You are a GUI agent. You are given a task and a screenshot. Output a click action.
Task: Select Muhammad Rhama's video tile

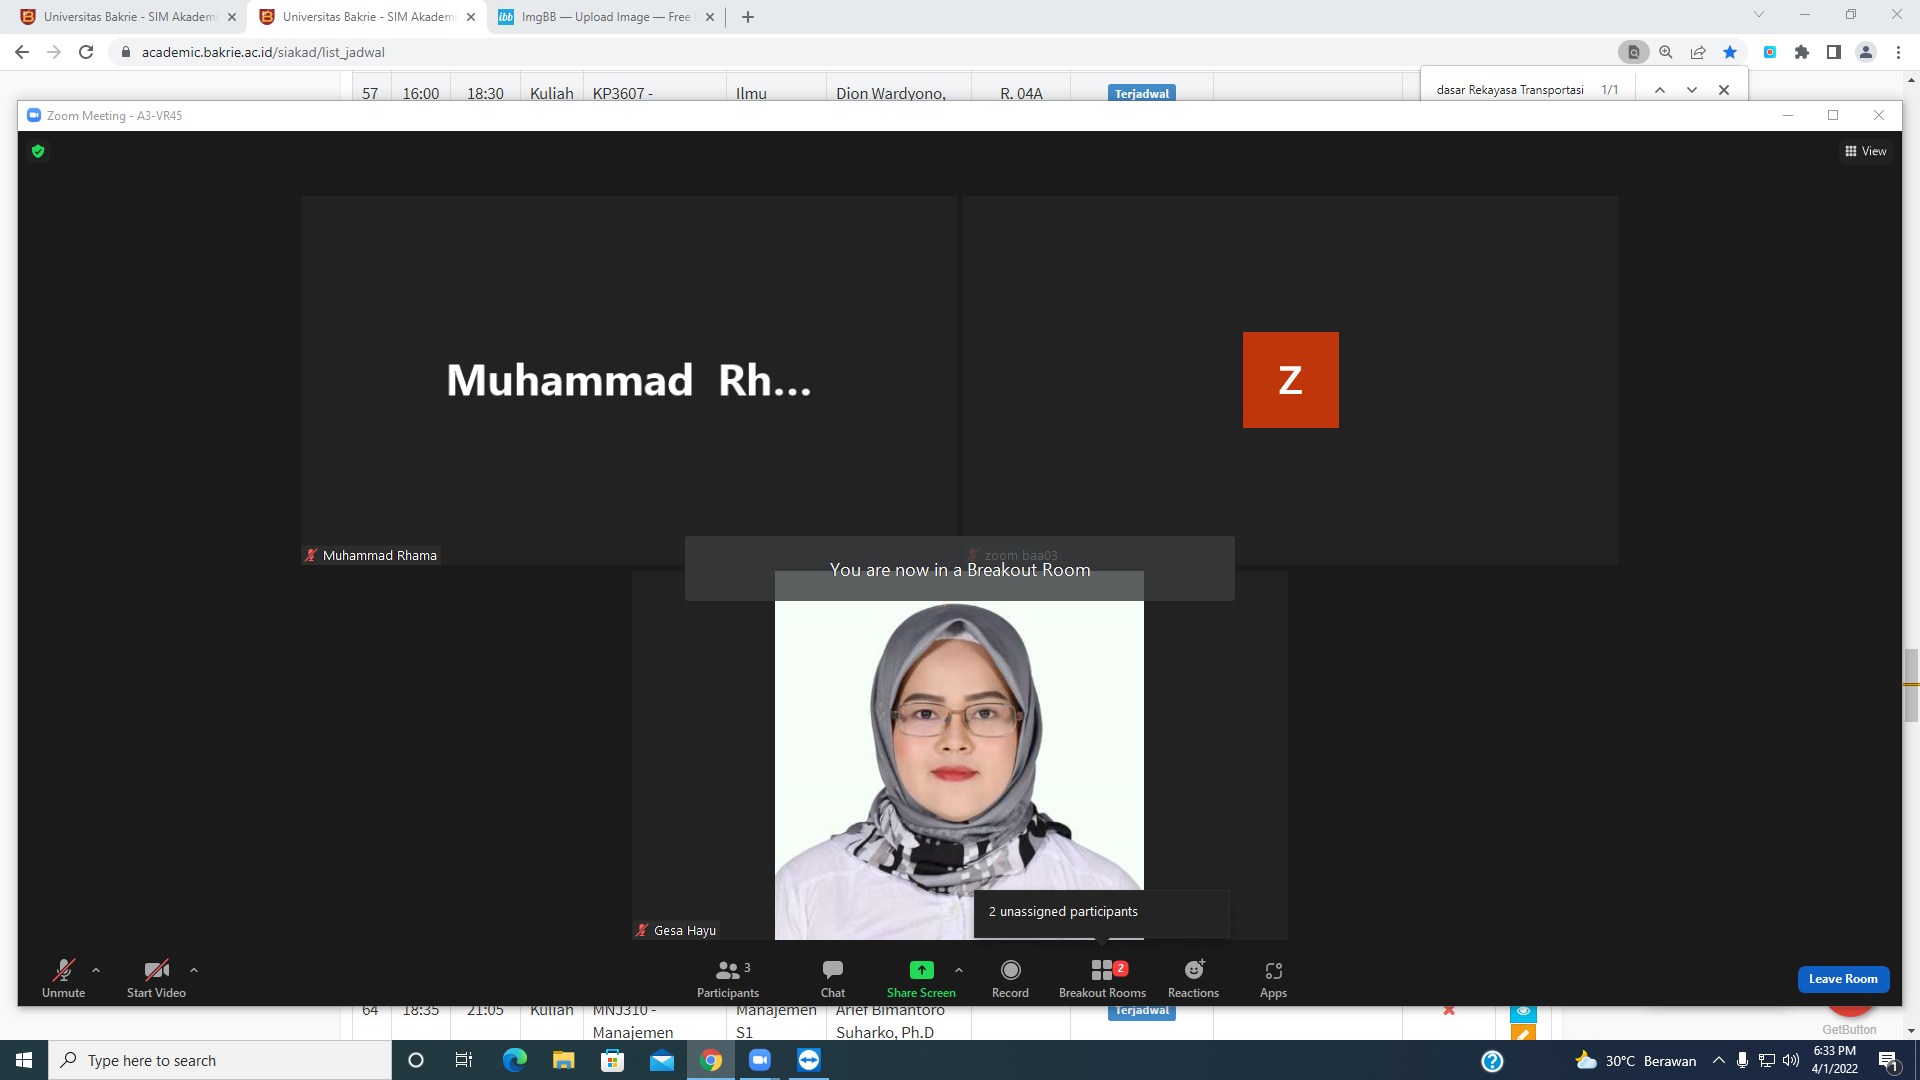pyautogui.click(x=629, y=380)
